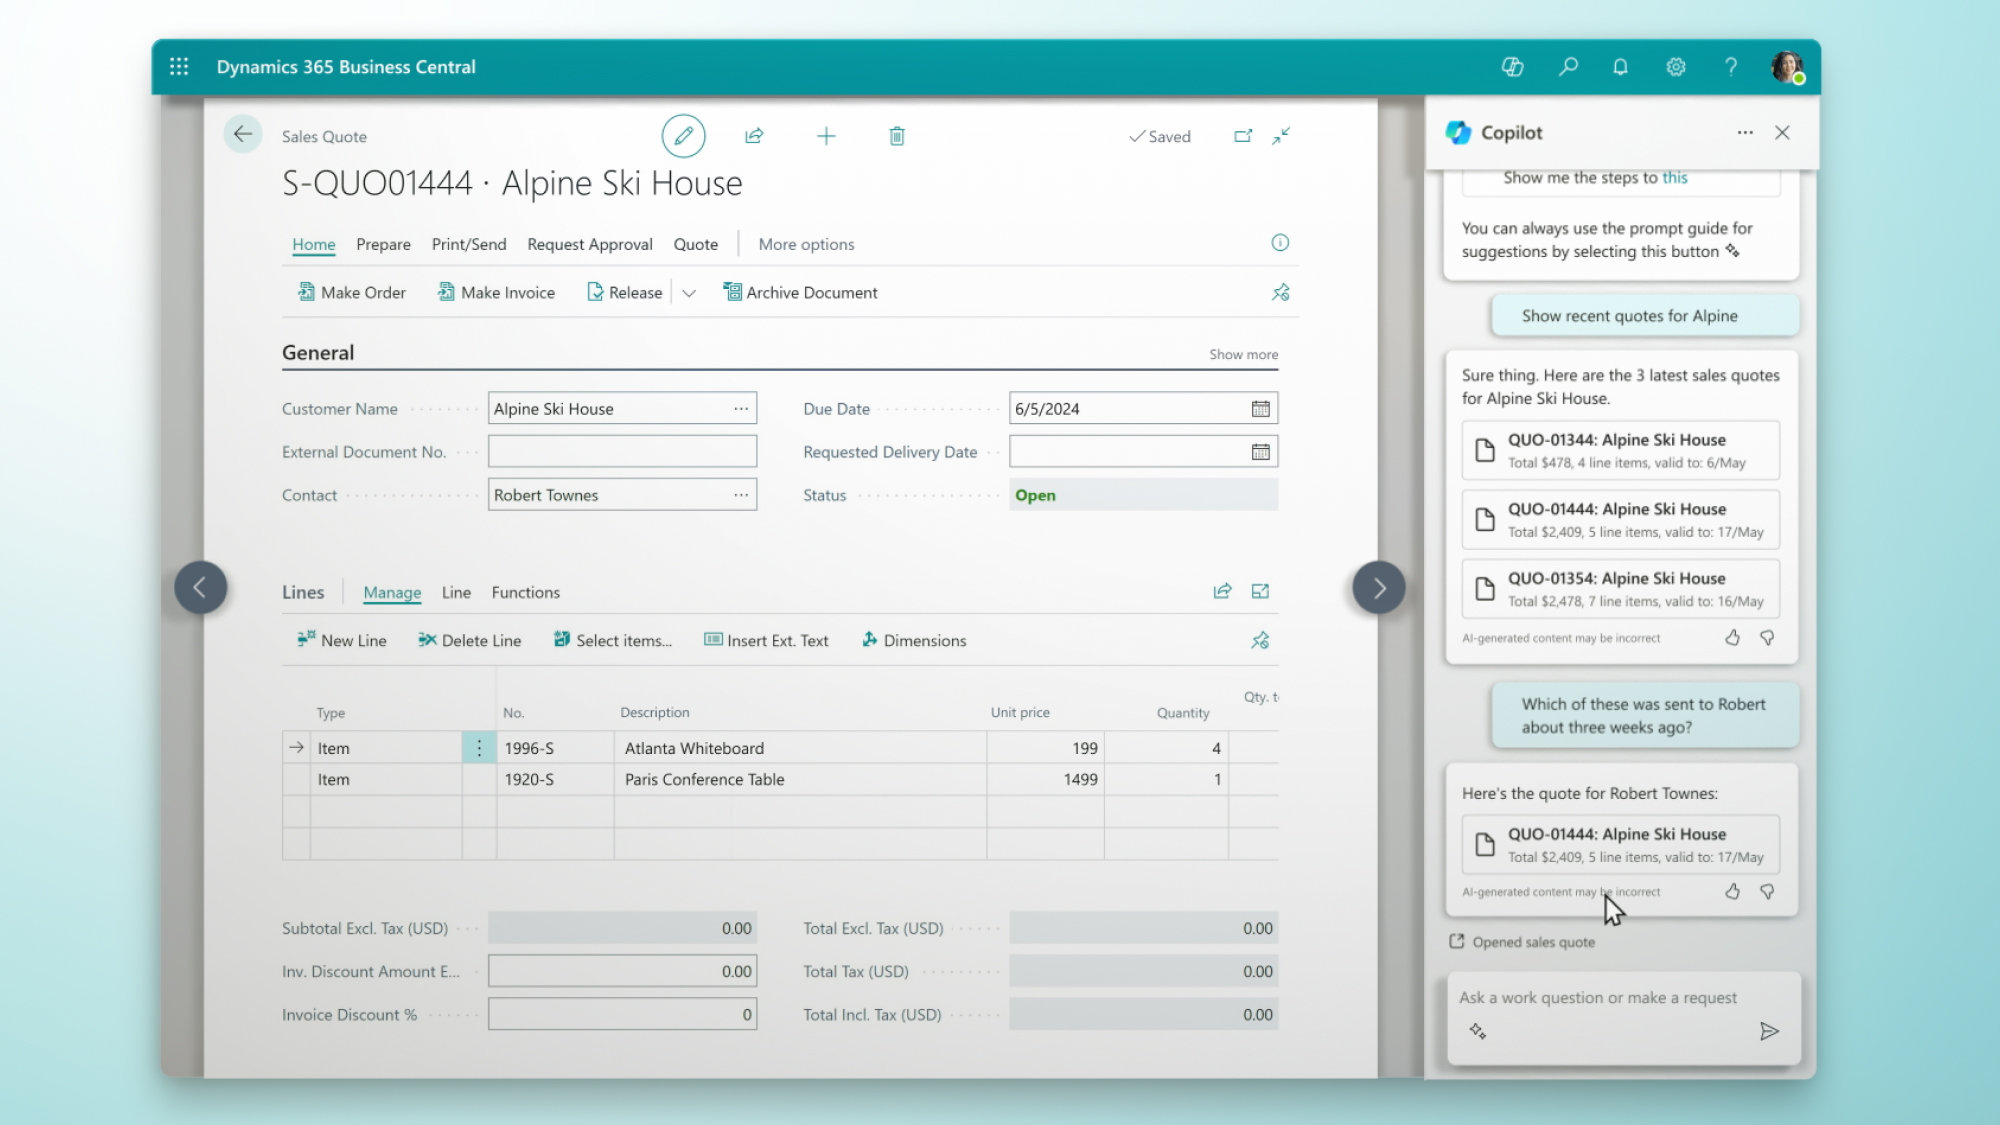Click the Copilot icon in top bar
The width and height of the screenshot is (2000, 1125).
(x=1512, y=67)
